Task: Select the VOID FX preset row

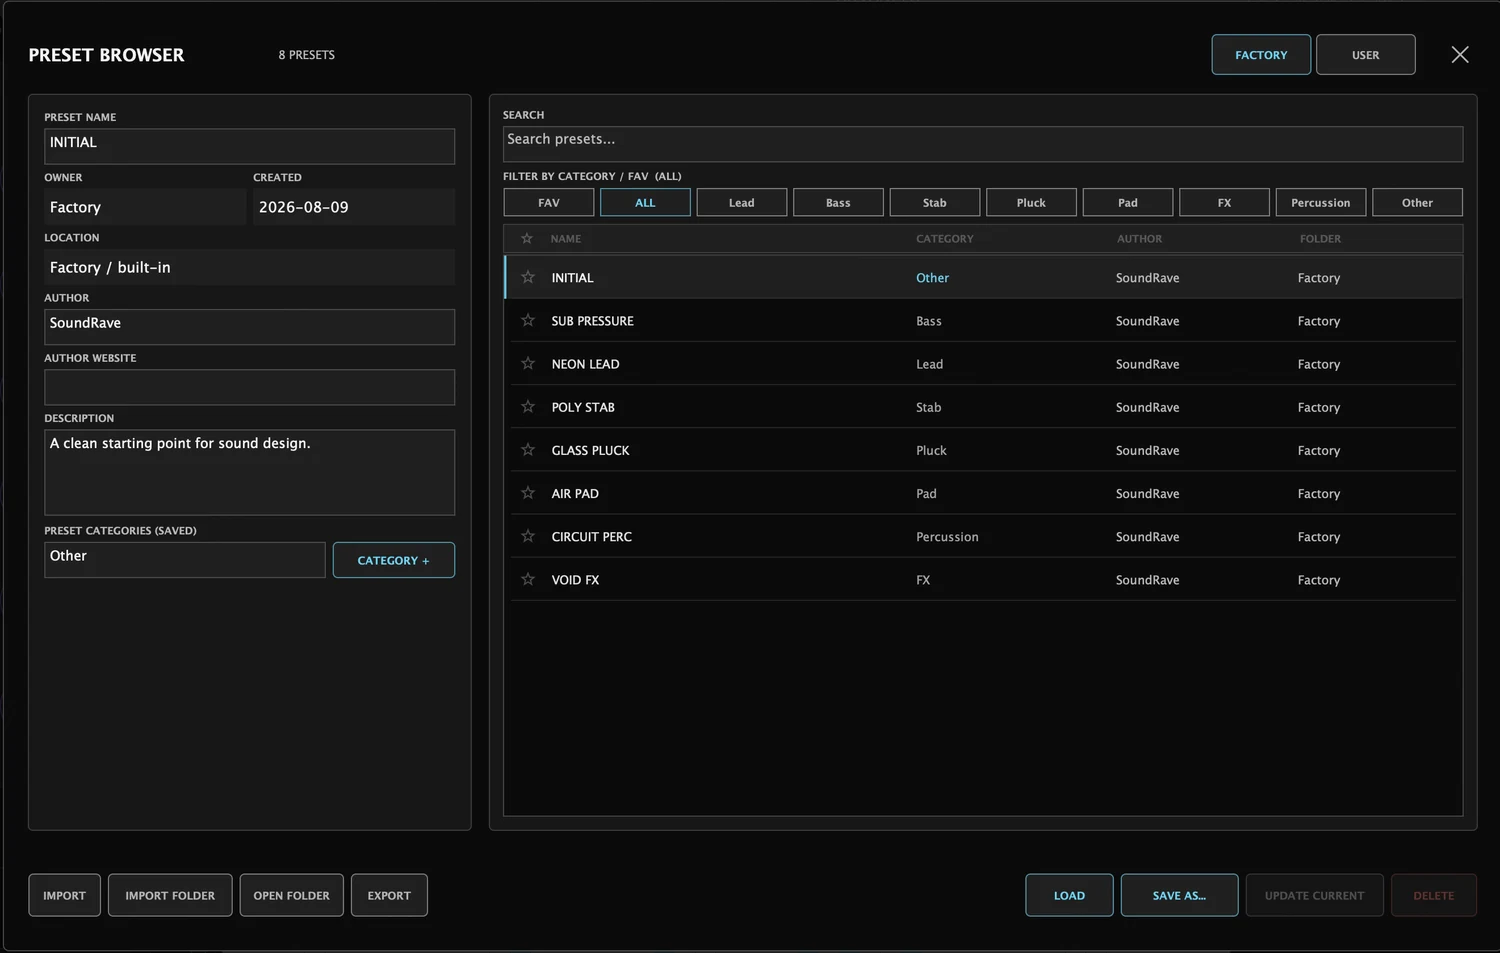Action: pos(983,578)
